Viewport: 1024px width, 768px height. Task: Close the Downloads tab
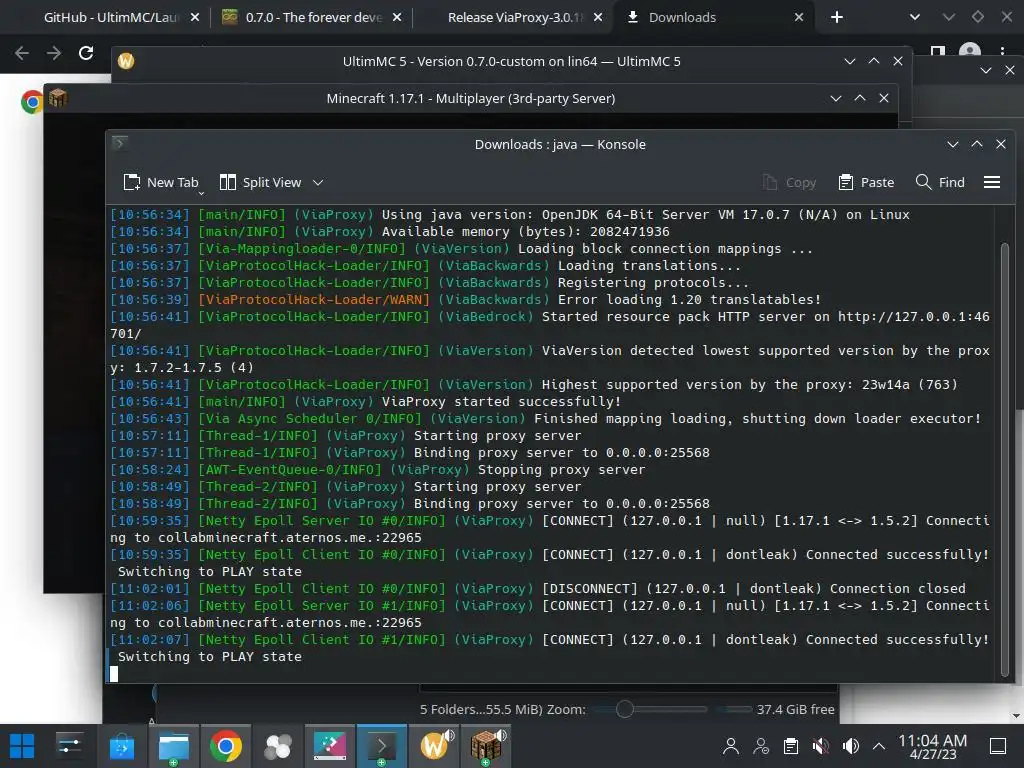(799, 18)
